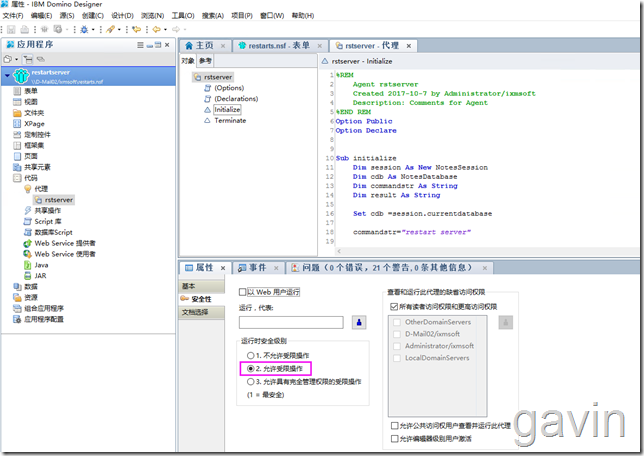Open the 工具(O) menu
This screenshot has height=456, width=644.
[x=183, y=16]
